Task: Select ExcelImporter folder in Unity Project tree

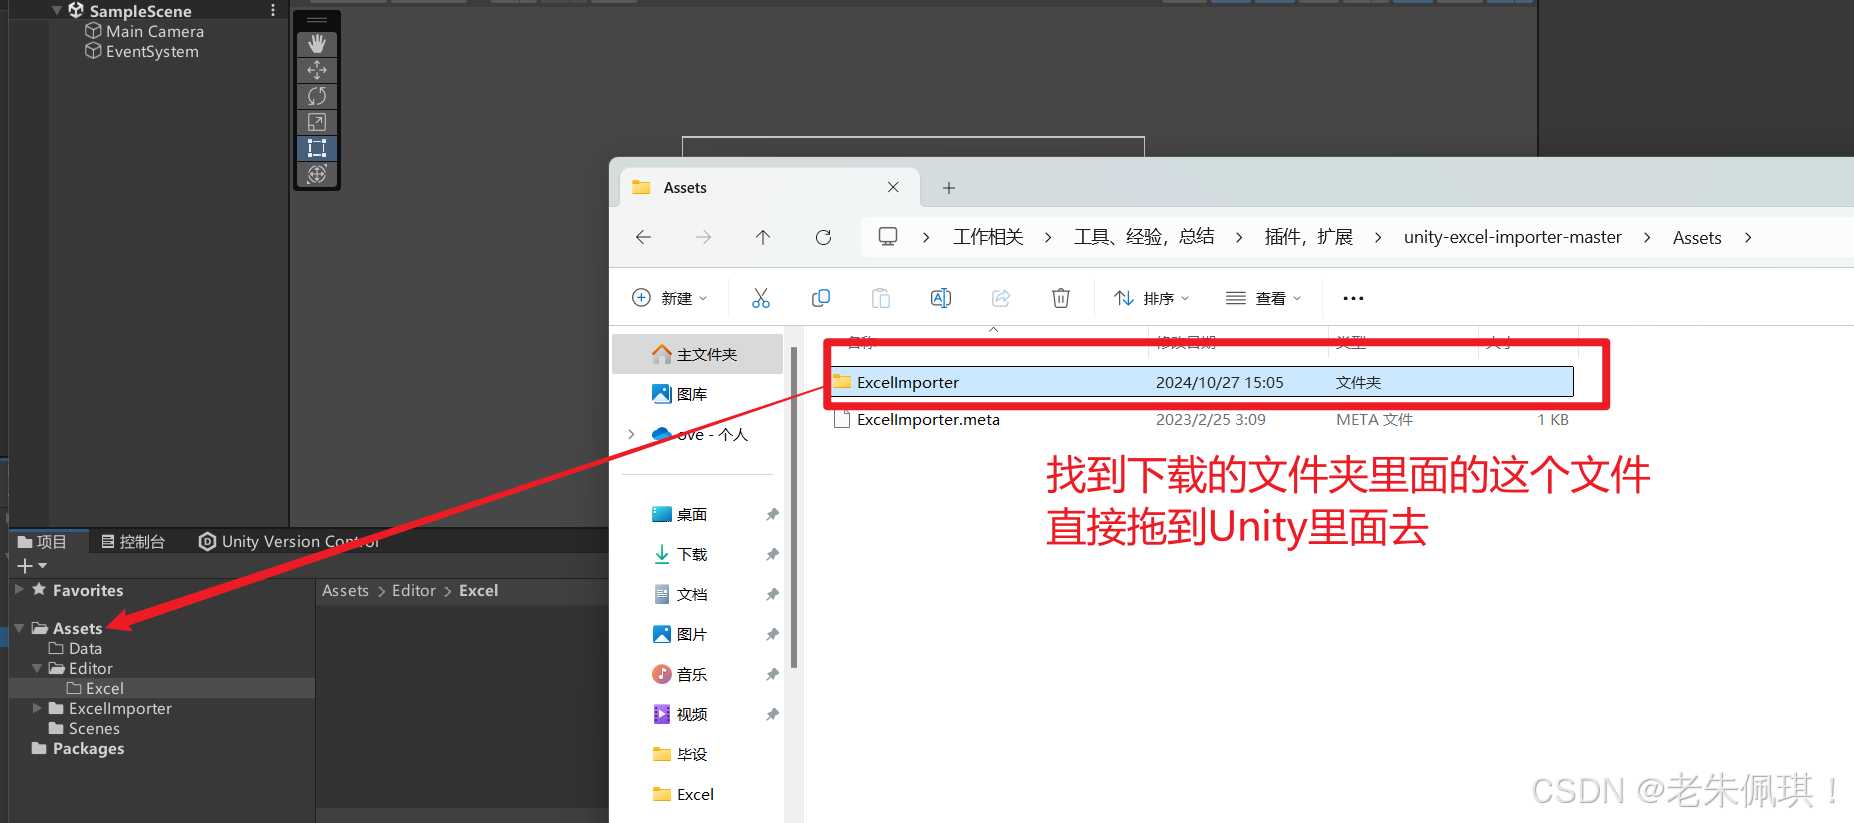Action: pyautogui.click(x=111, y=708)
